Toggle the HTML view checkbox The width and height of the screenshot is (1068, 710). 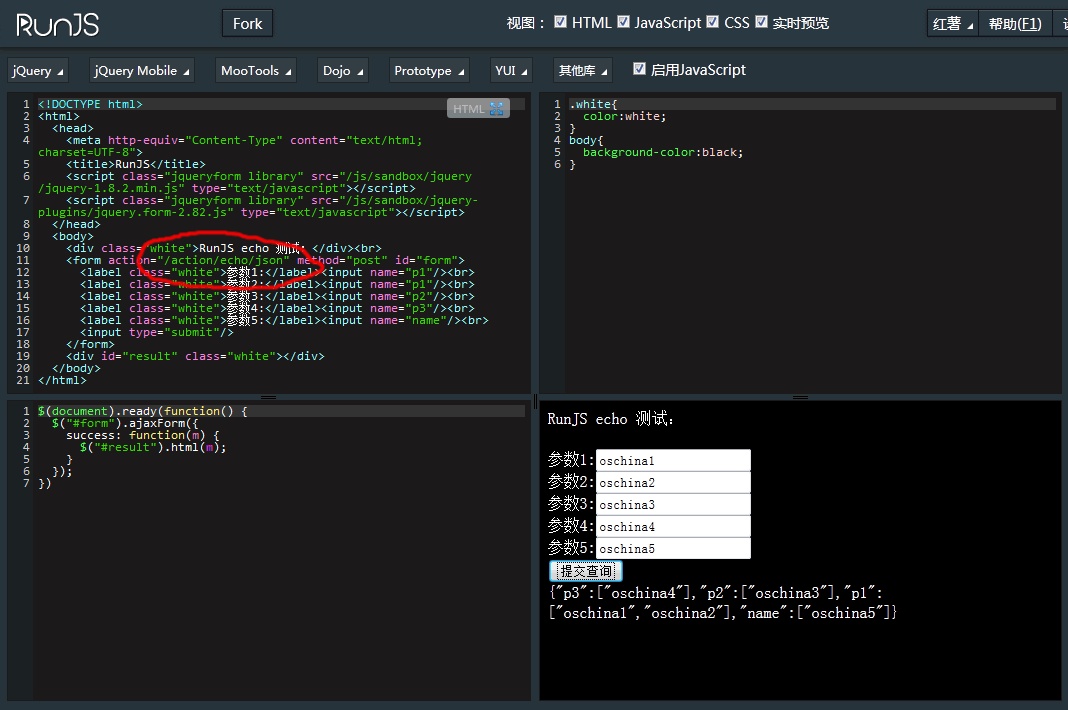click(x=560, y=22)
